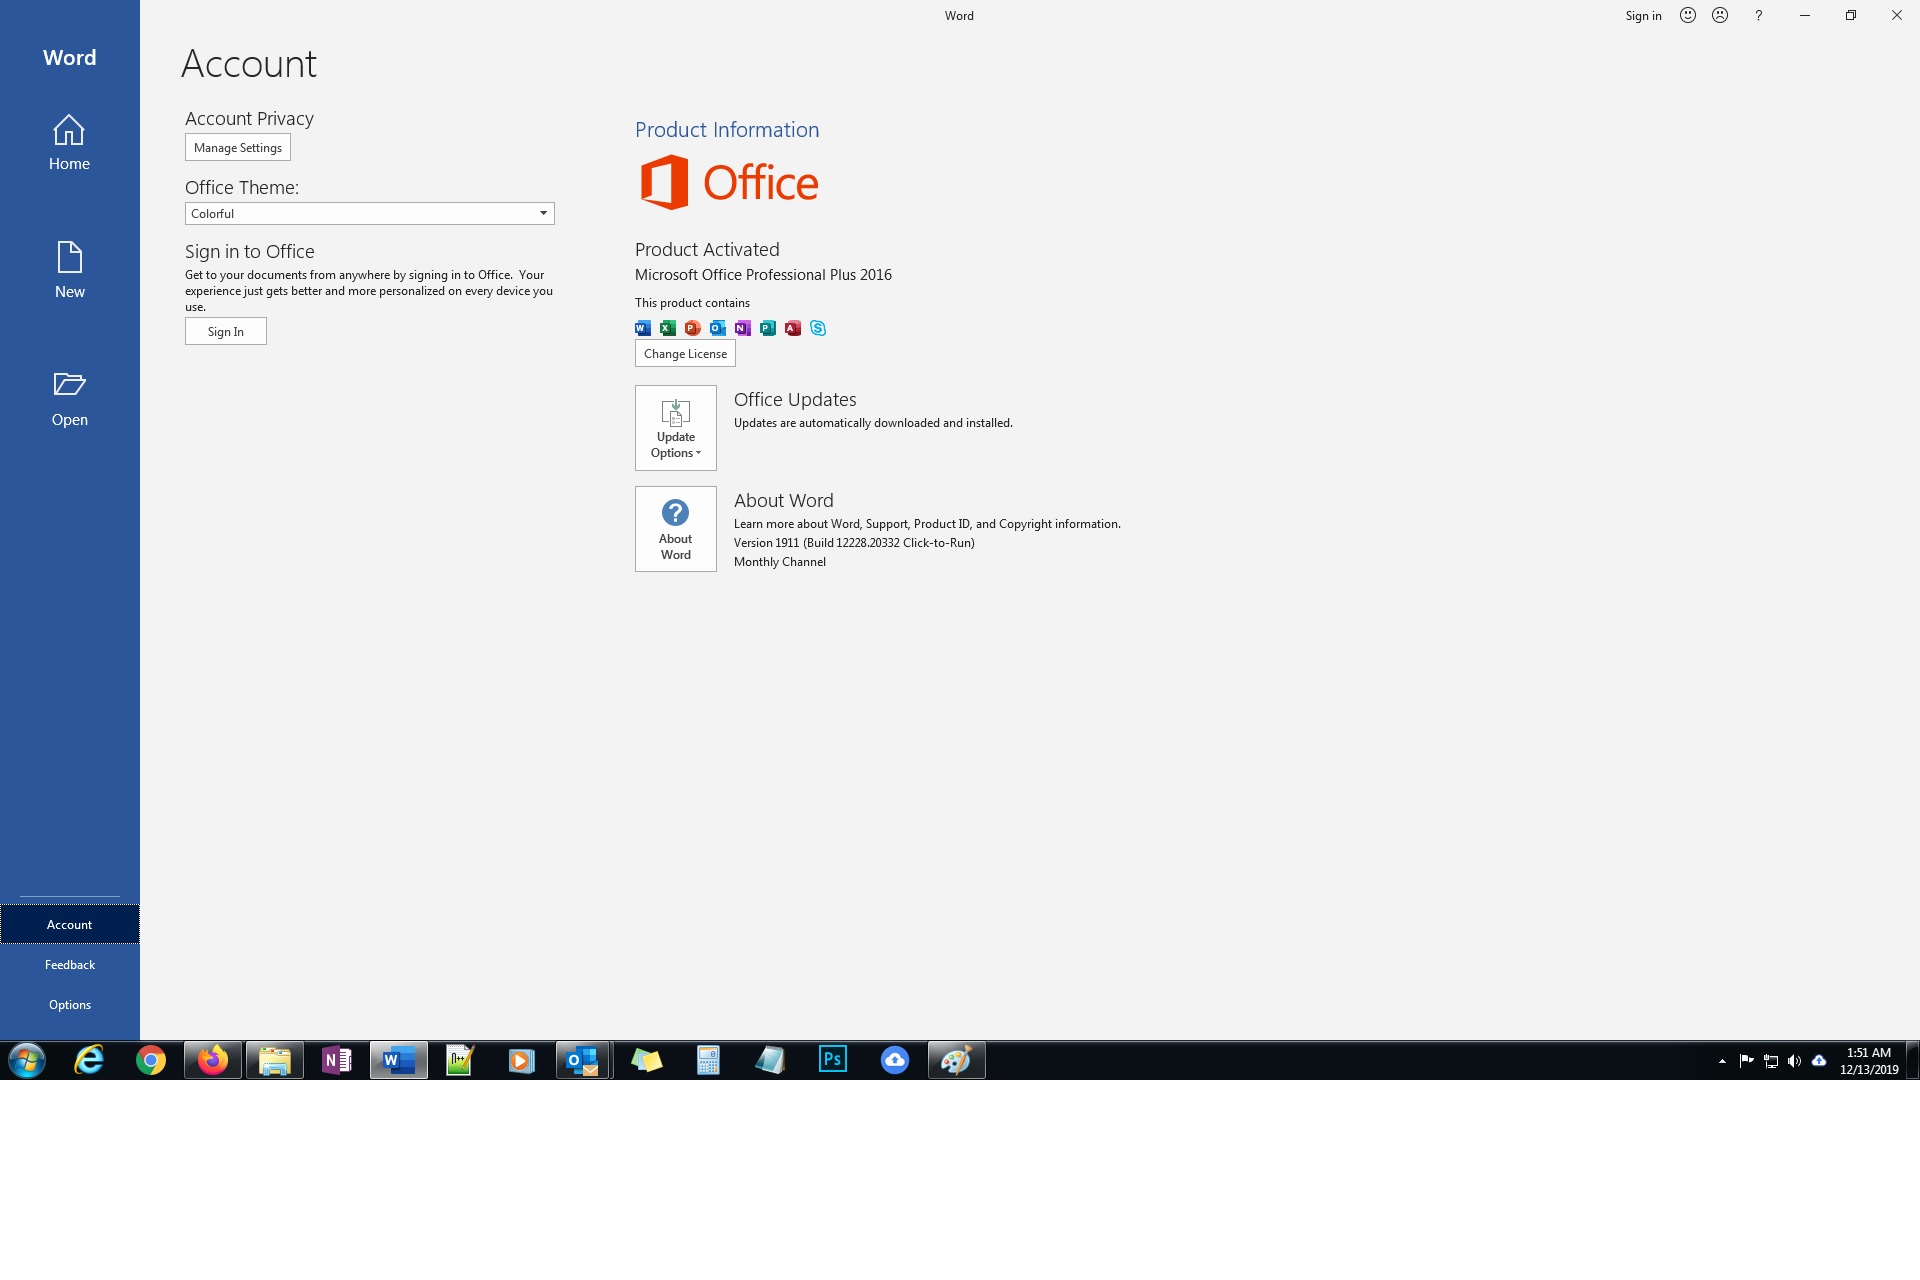Select the Account sidebar item
This screenshot has width=1920, height=1280.
pyautogui.click(x=69, y=925)
